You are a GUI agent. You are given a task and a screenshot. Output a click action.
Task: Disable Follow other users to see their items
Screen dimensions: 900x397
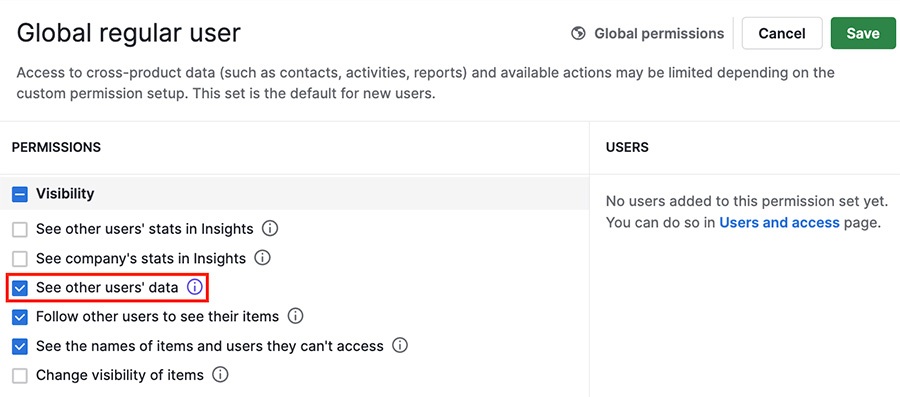pyautogui.click(x=20, y=317)
